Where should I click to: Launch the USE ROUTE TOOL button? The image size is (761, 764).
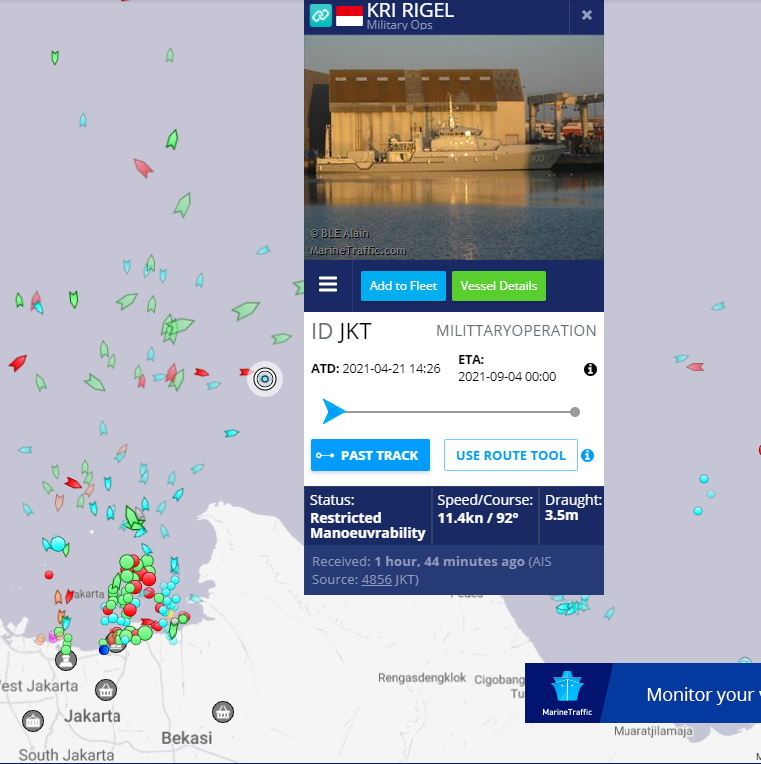510,455
